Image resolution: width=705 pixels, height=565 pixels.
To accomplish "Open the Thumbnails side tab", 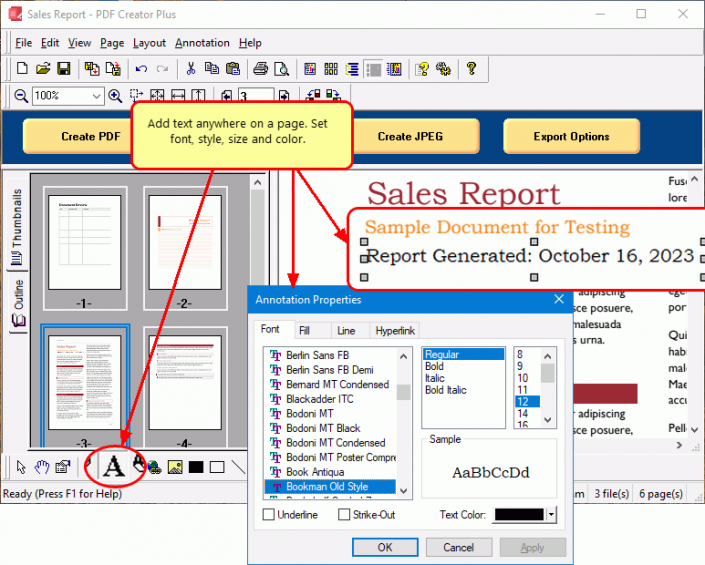I will [x=17, y=226].
